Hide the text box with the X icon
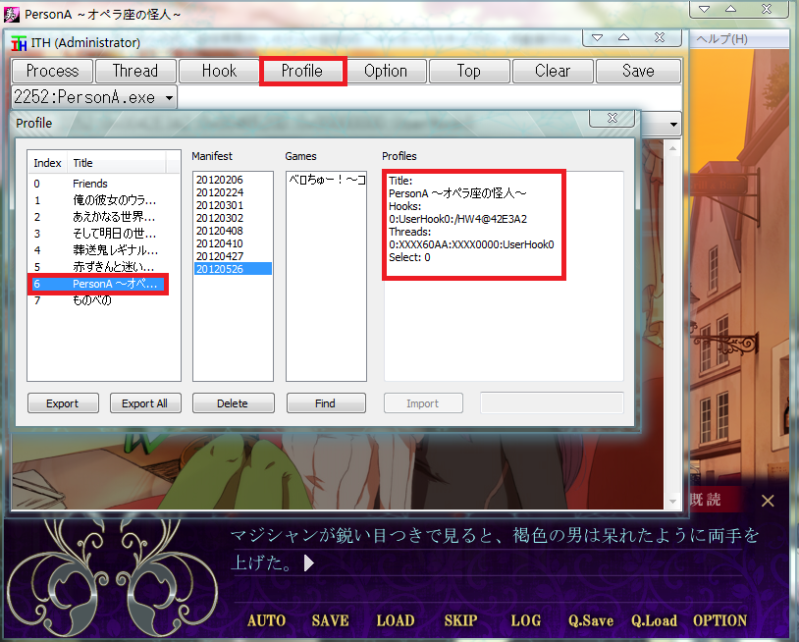The width and height of the screenshot is (799, 642). point(767,501)
